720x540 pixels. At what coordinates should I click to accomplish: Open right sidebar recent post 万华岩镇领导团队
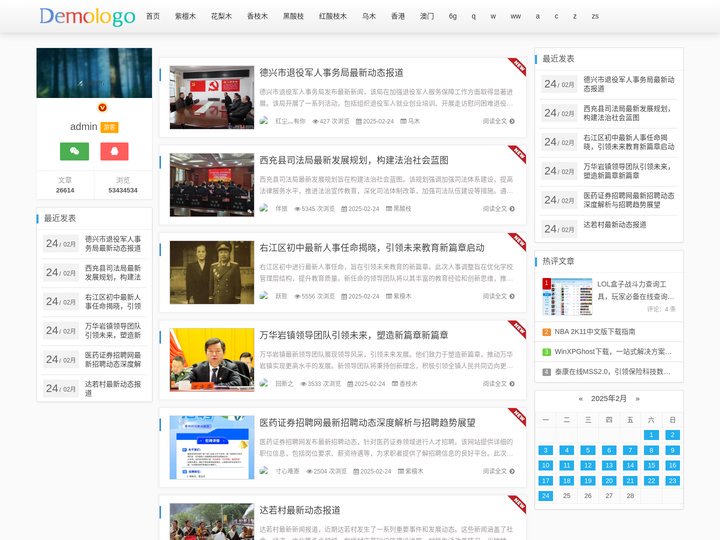tap(627, 171)
